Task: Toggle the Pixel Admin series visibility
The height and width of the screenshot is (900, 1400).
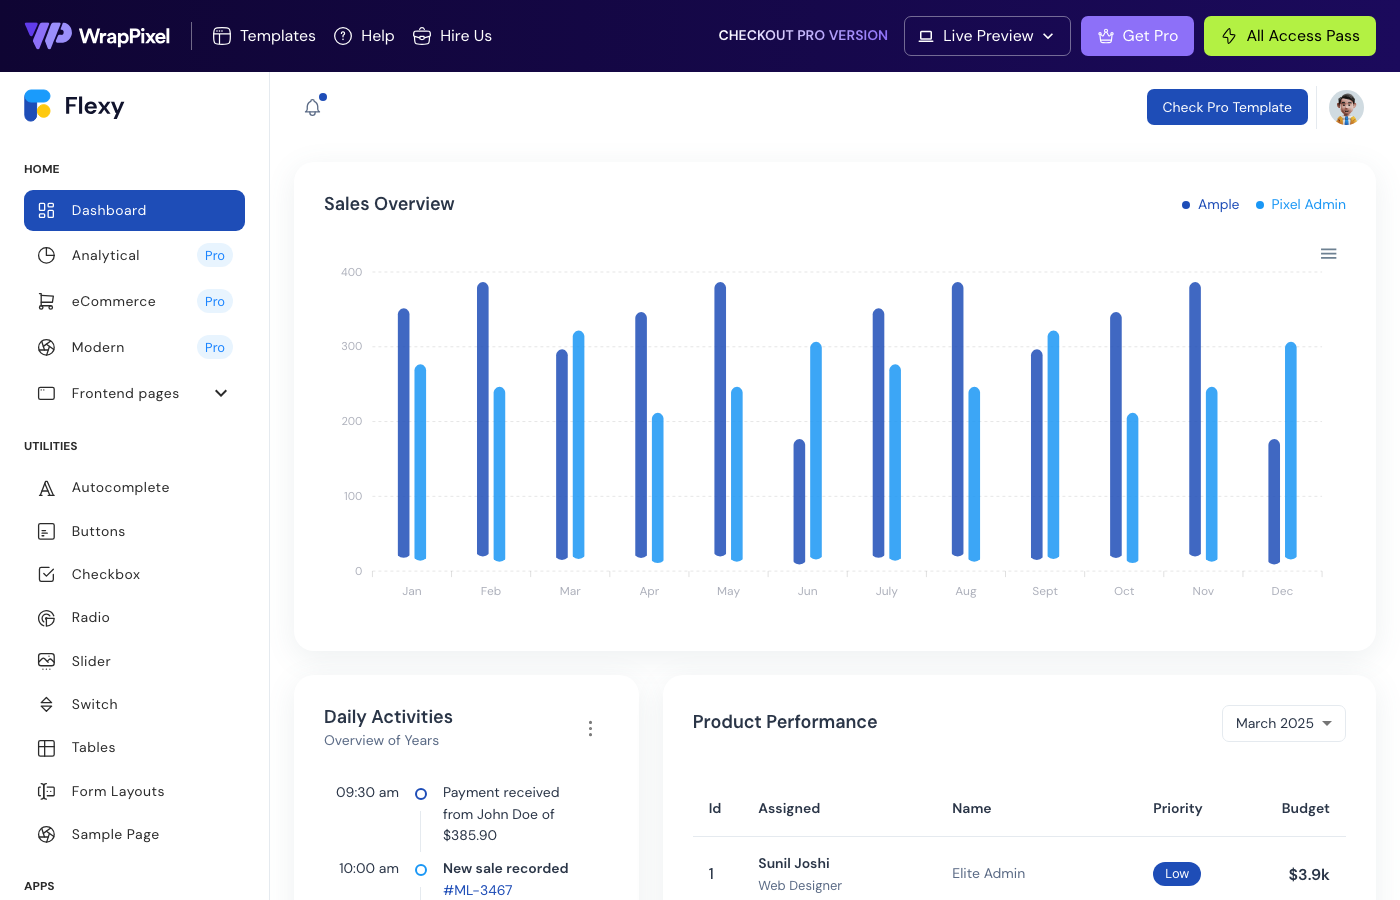Action: tap(1300, 204)
